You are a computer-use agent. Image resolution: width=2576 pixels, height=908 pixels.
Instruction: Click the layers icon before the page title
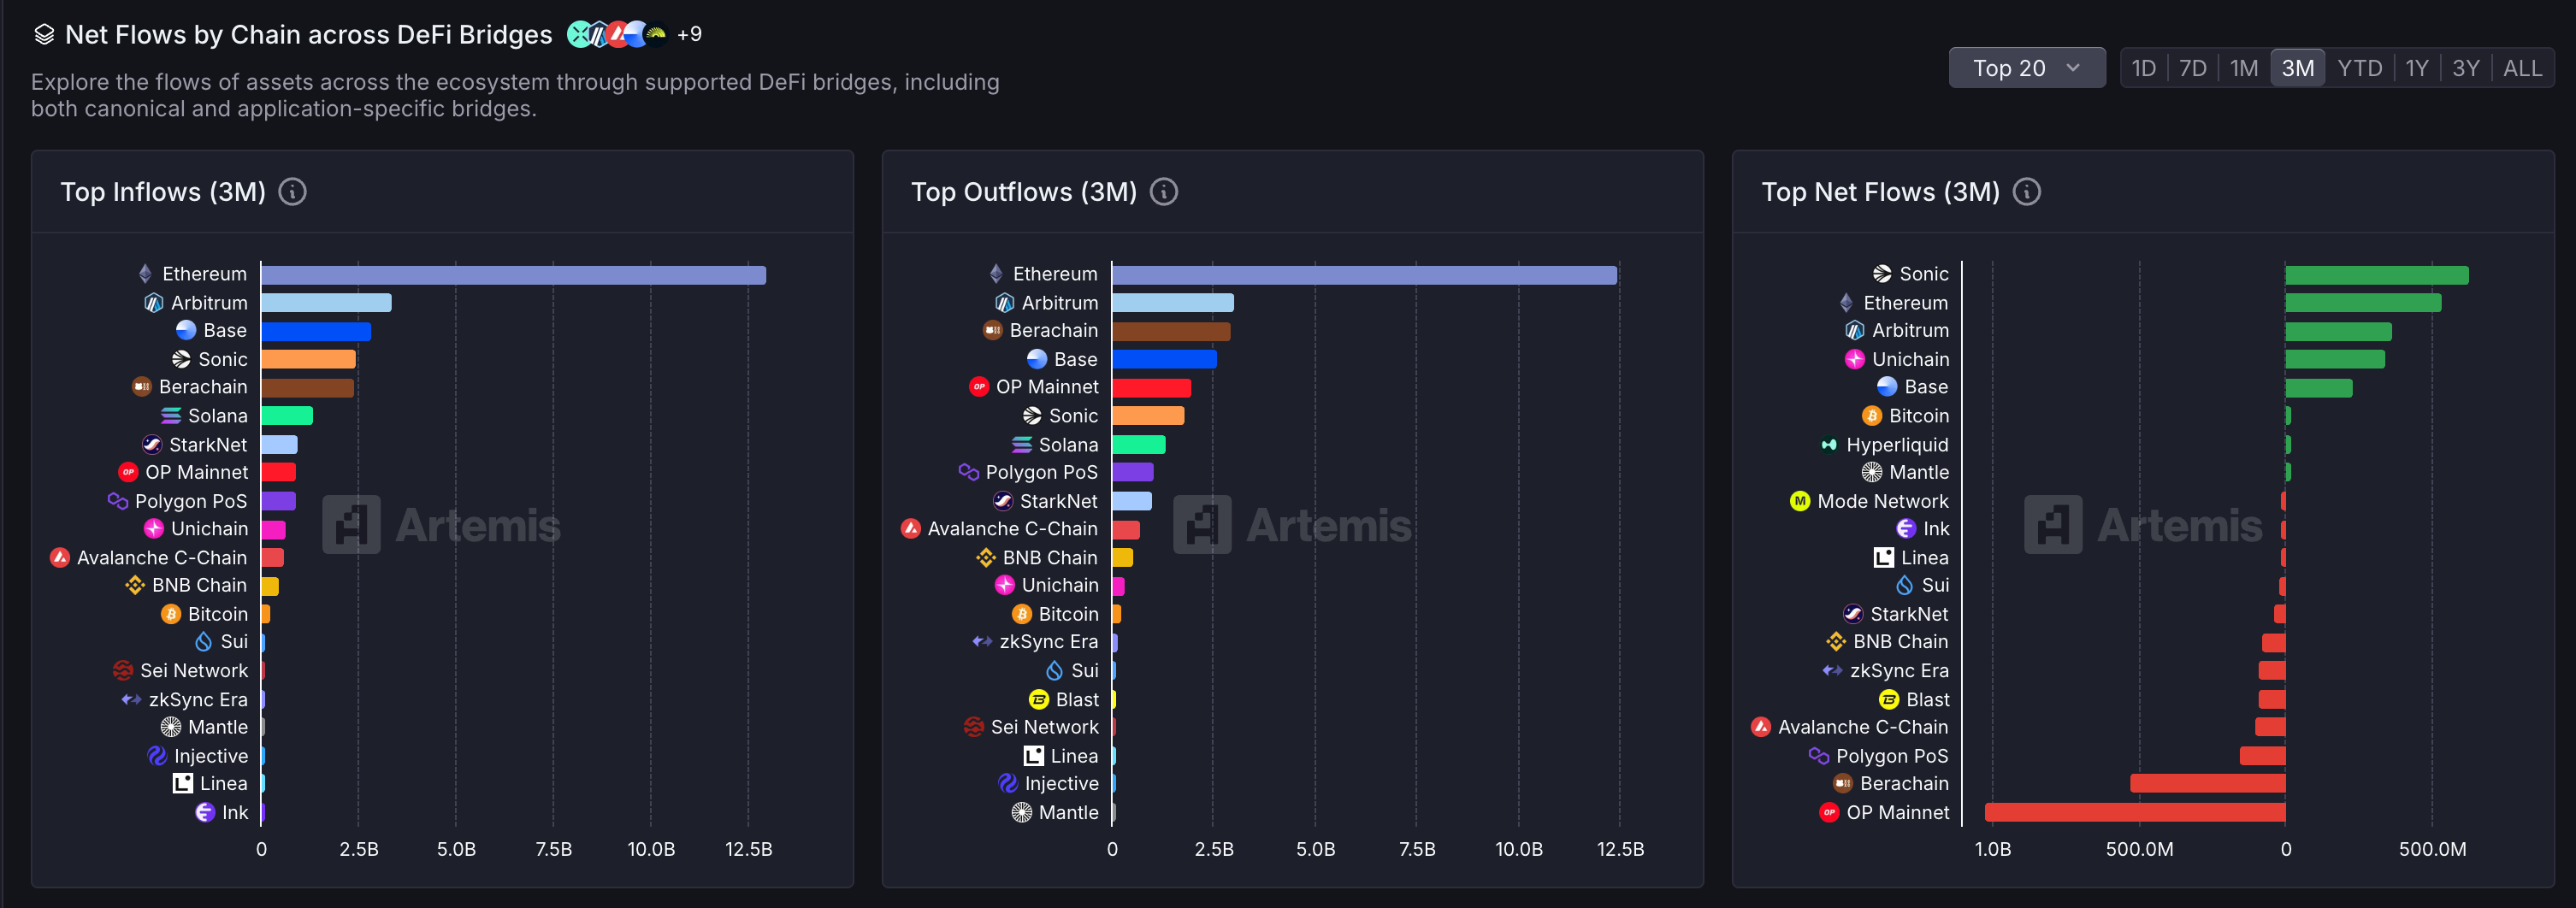pos(44,35)
